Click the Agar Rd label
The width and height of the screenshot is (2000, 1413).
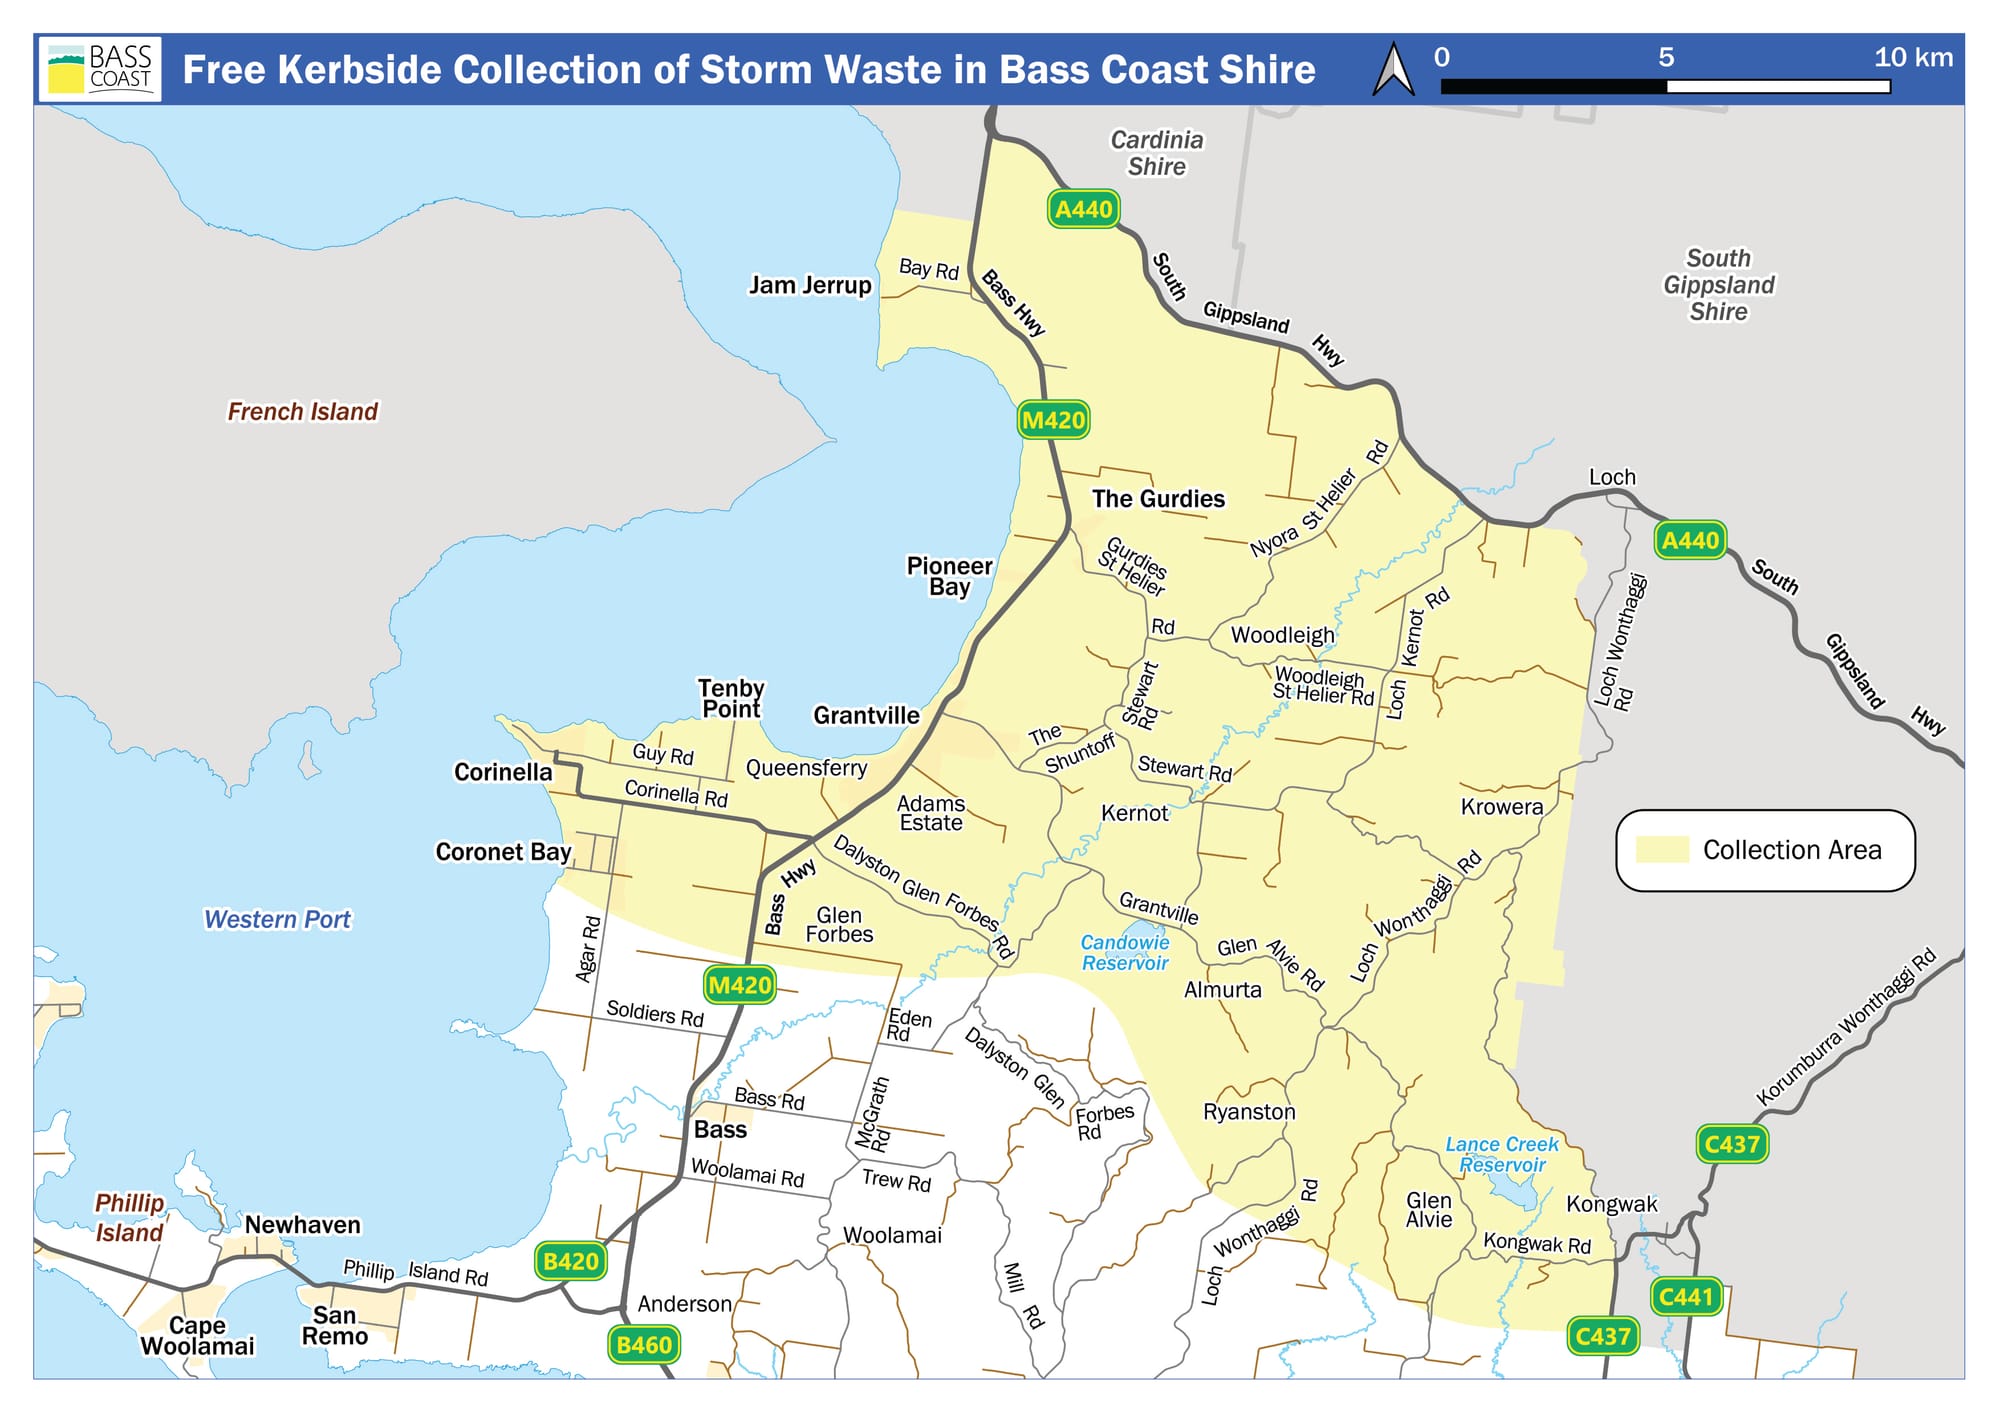point(588,949)
